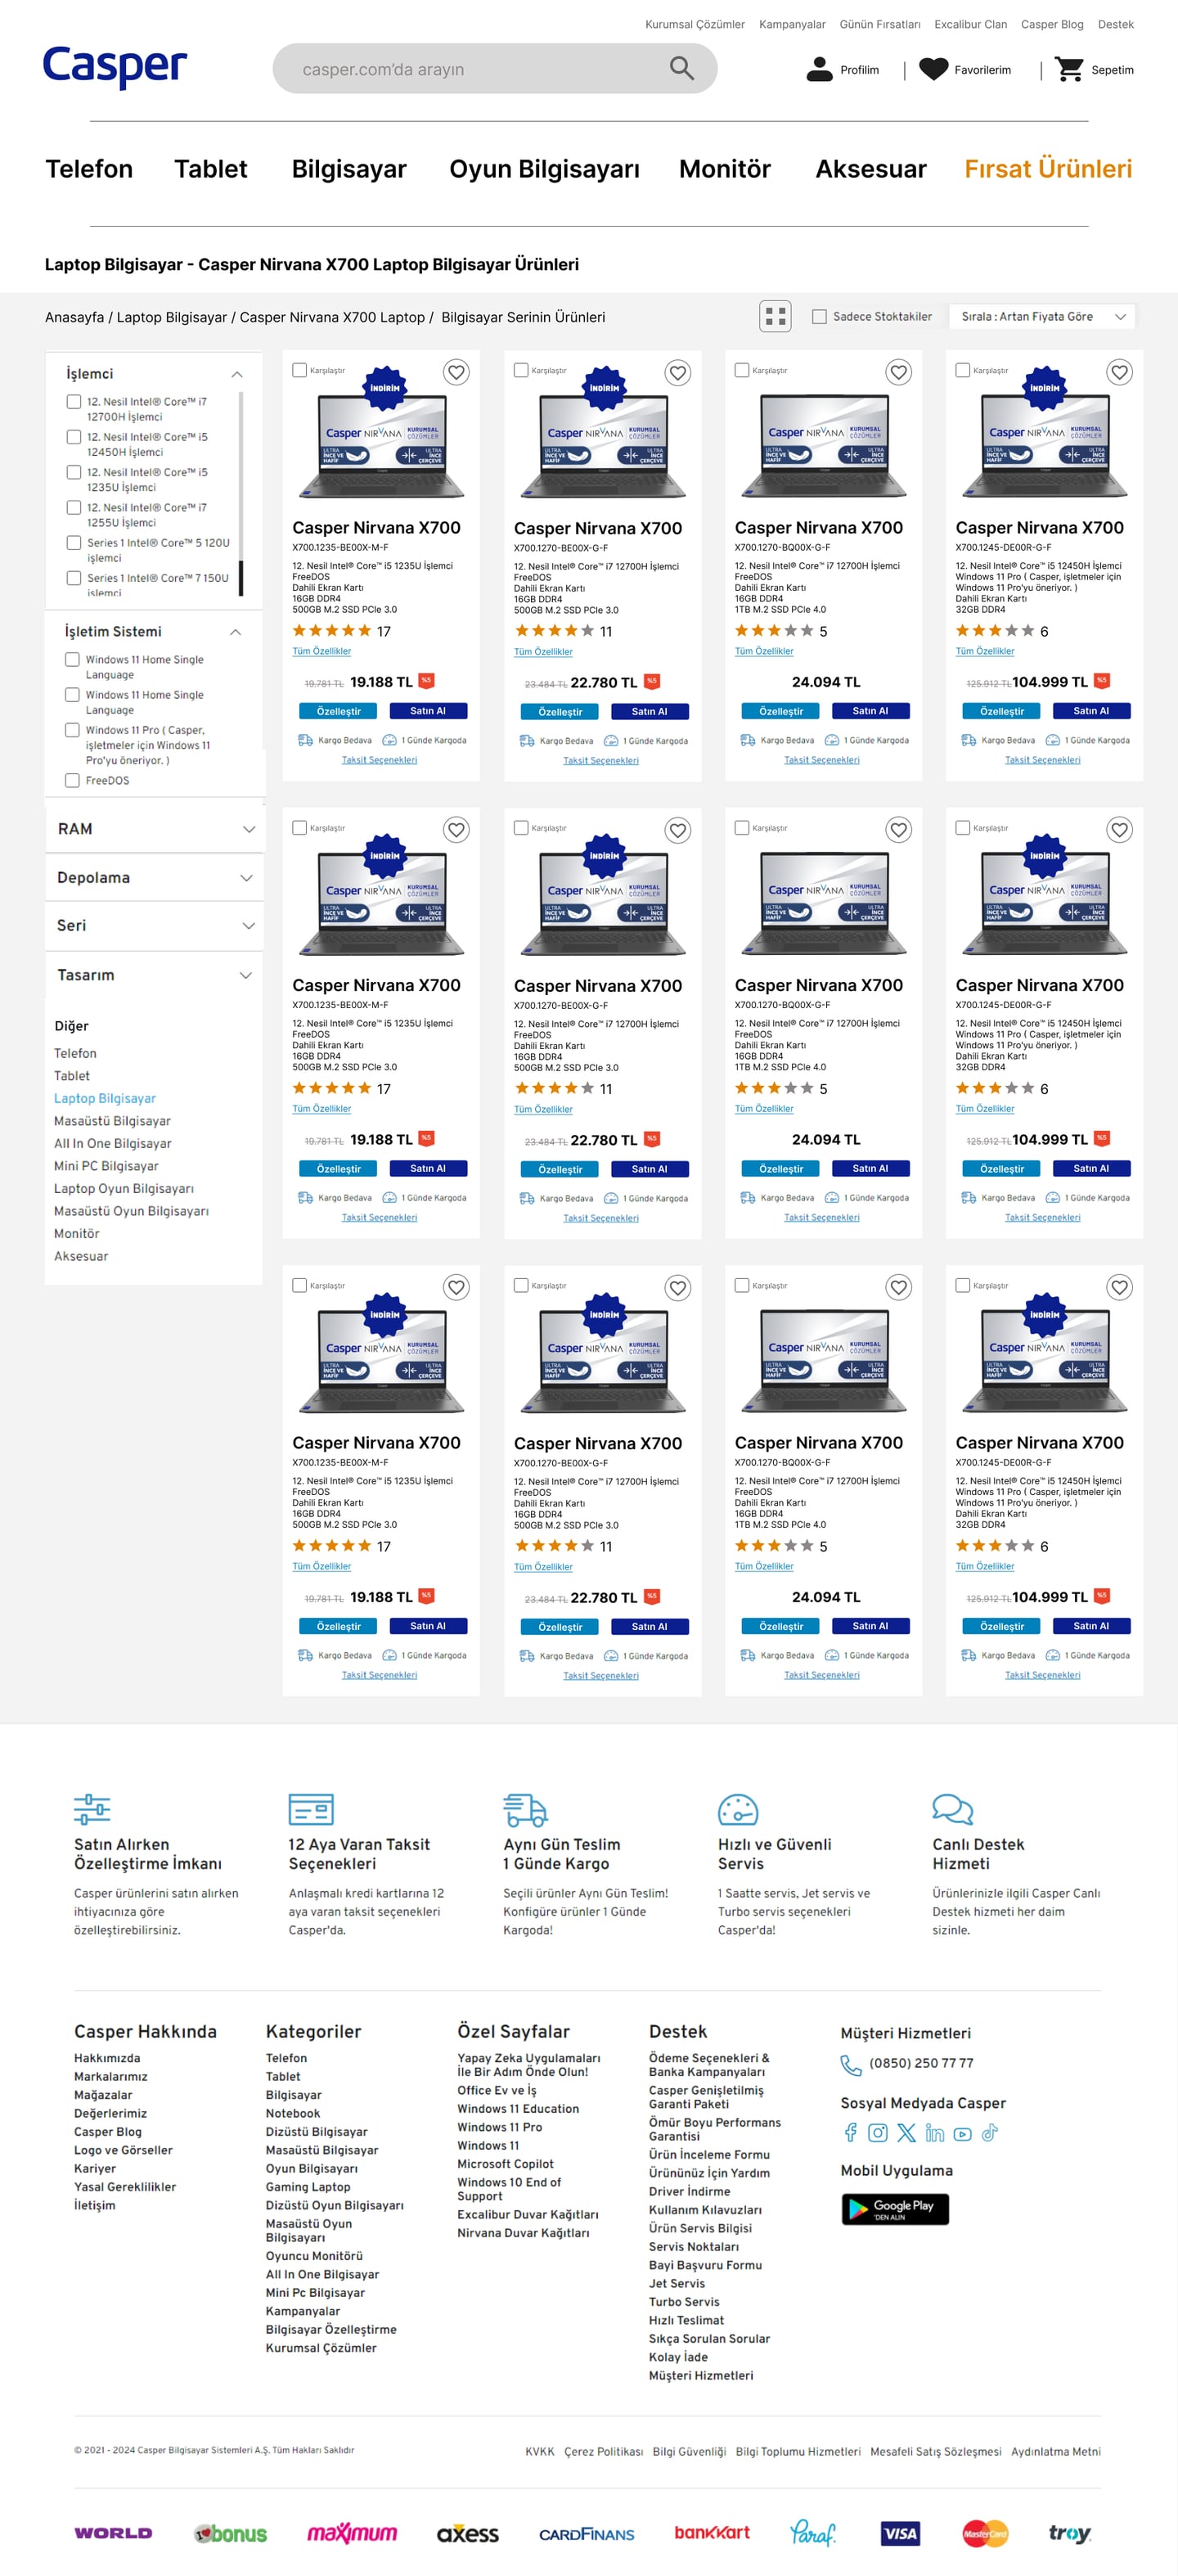1178x2576 pixels.
Task: Open Casper's TikTok icon
Action: point(989,2133)
